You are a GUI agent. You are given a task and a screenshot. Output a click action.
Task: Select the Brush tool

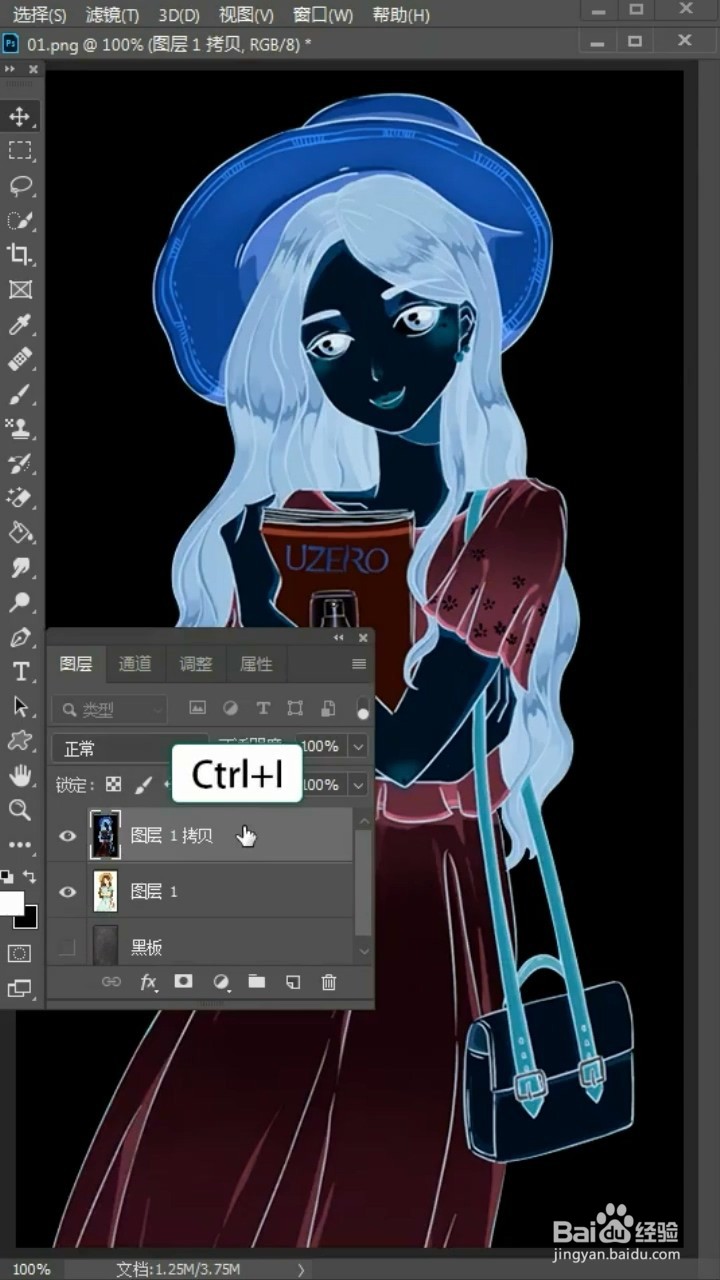pos(20,394)
